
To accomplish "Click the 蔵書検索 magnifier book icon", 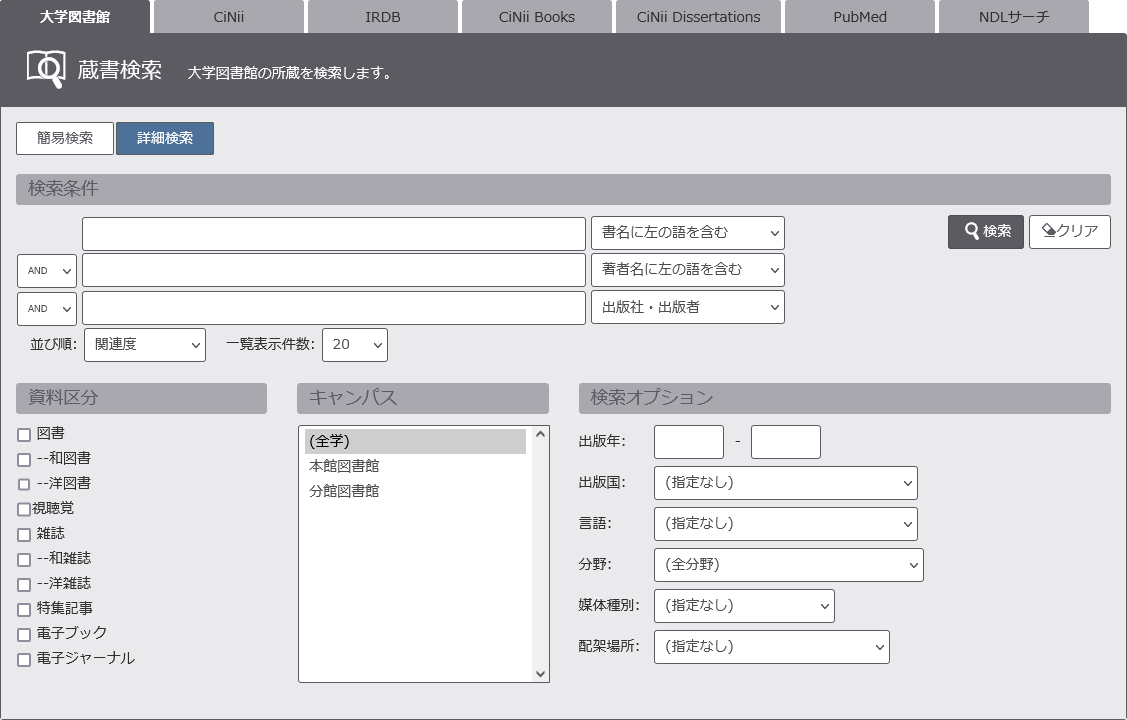I will [x=46, y=69].
